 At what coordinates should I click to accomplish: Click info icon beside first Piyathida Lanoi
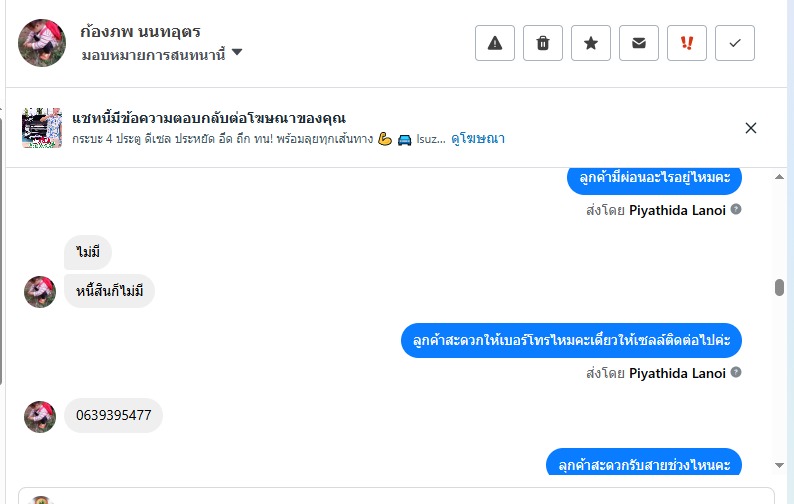click(736, 210)
